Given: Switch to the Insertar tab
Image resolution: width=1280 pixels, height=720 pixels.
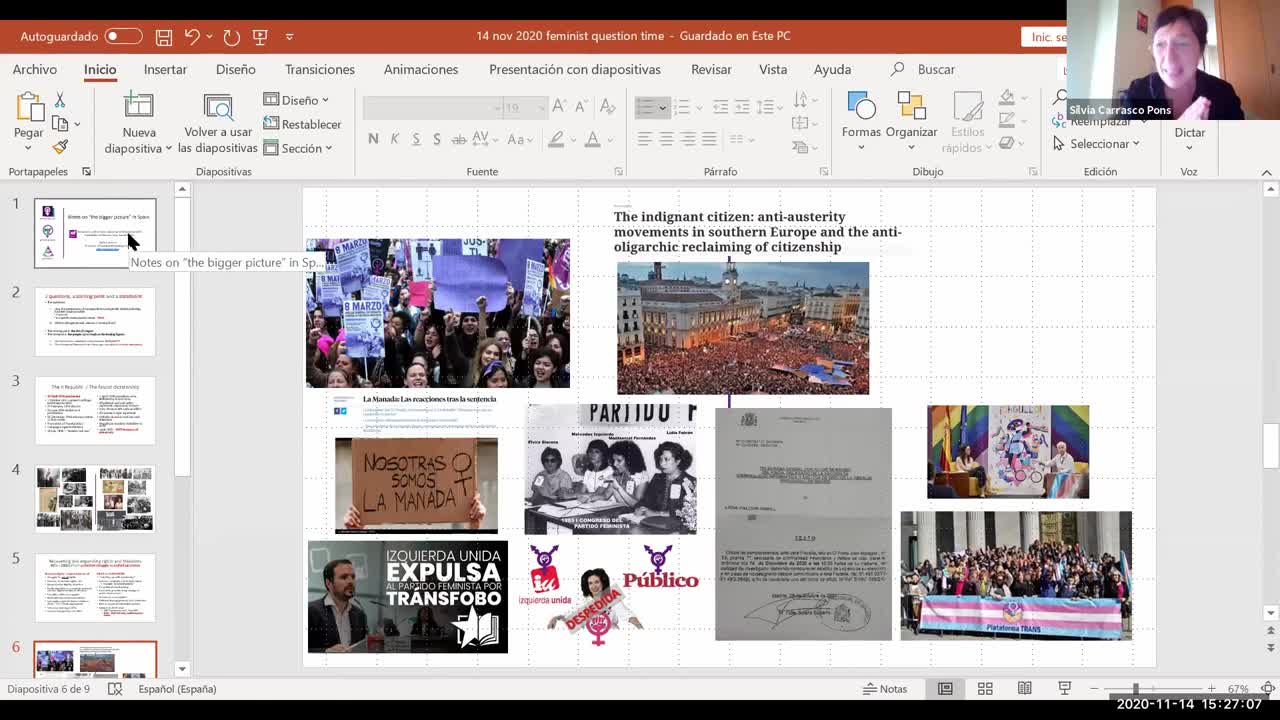Looking at the screenshot, I should pyautogui.click(x=165, y=69).
